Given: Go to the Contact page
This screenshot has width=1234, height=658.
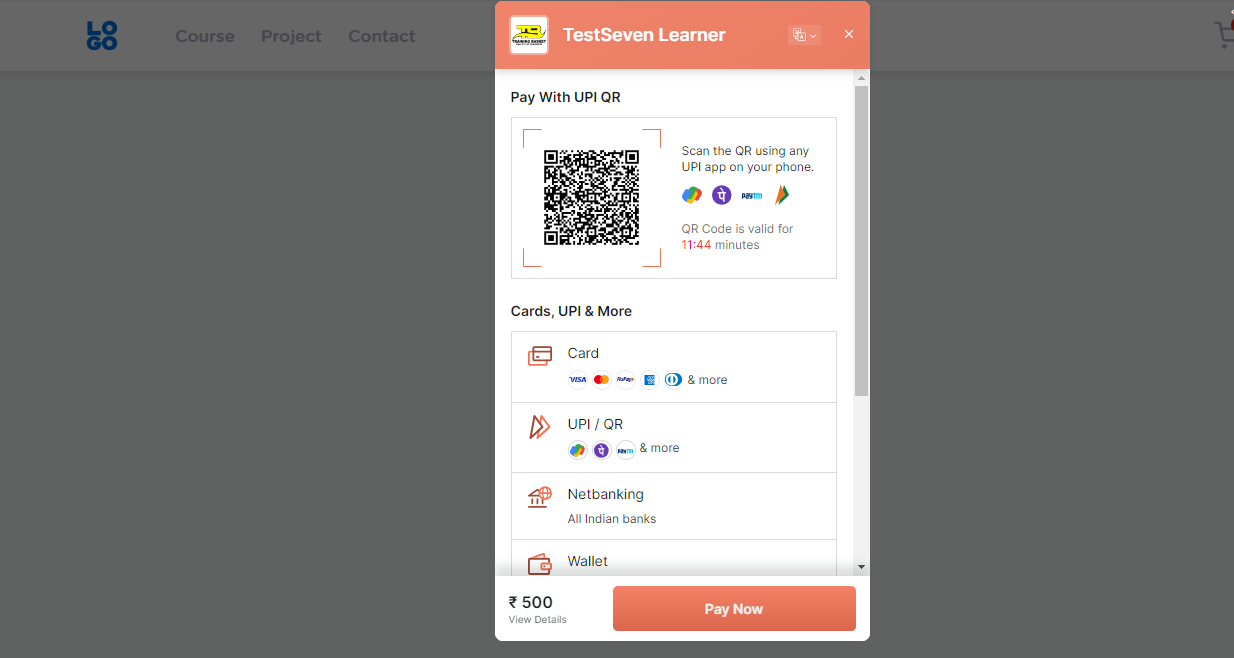Looking at the screenshot, I should [381, 36].
